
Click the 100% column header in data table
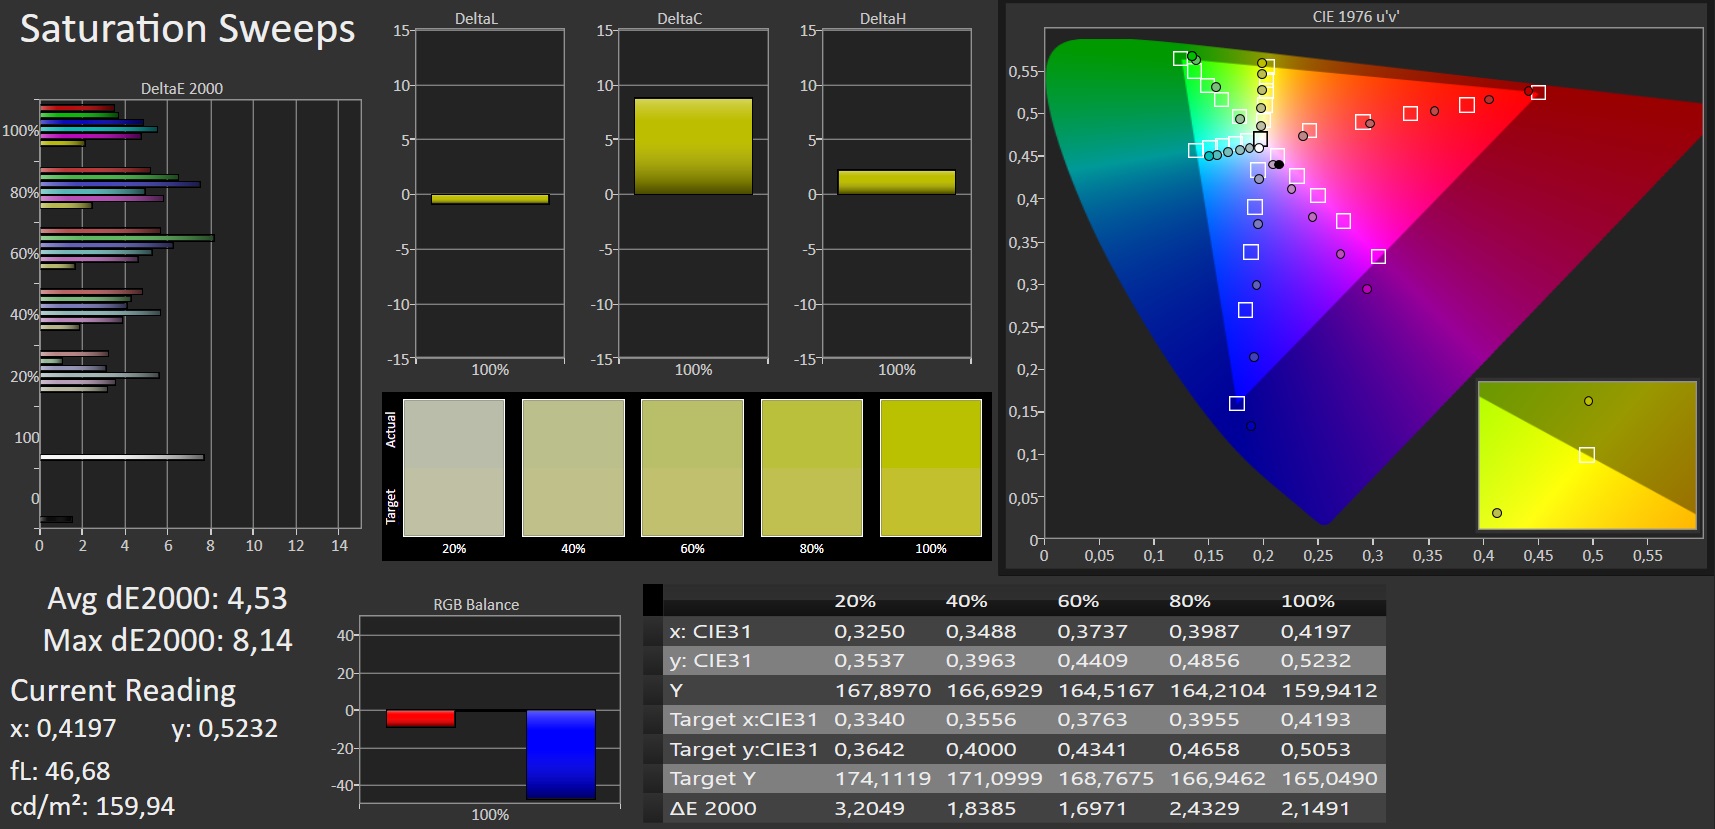pos(1307,601)
